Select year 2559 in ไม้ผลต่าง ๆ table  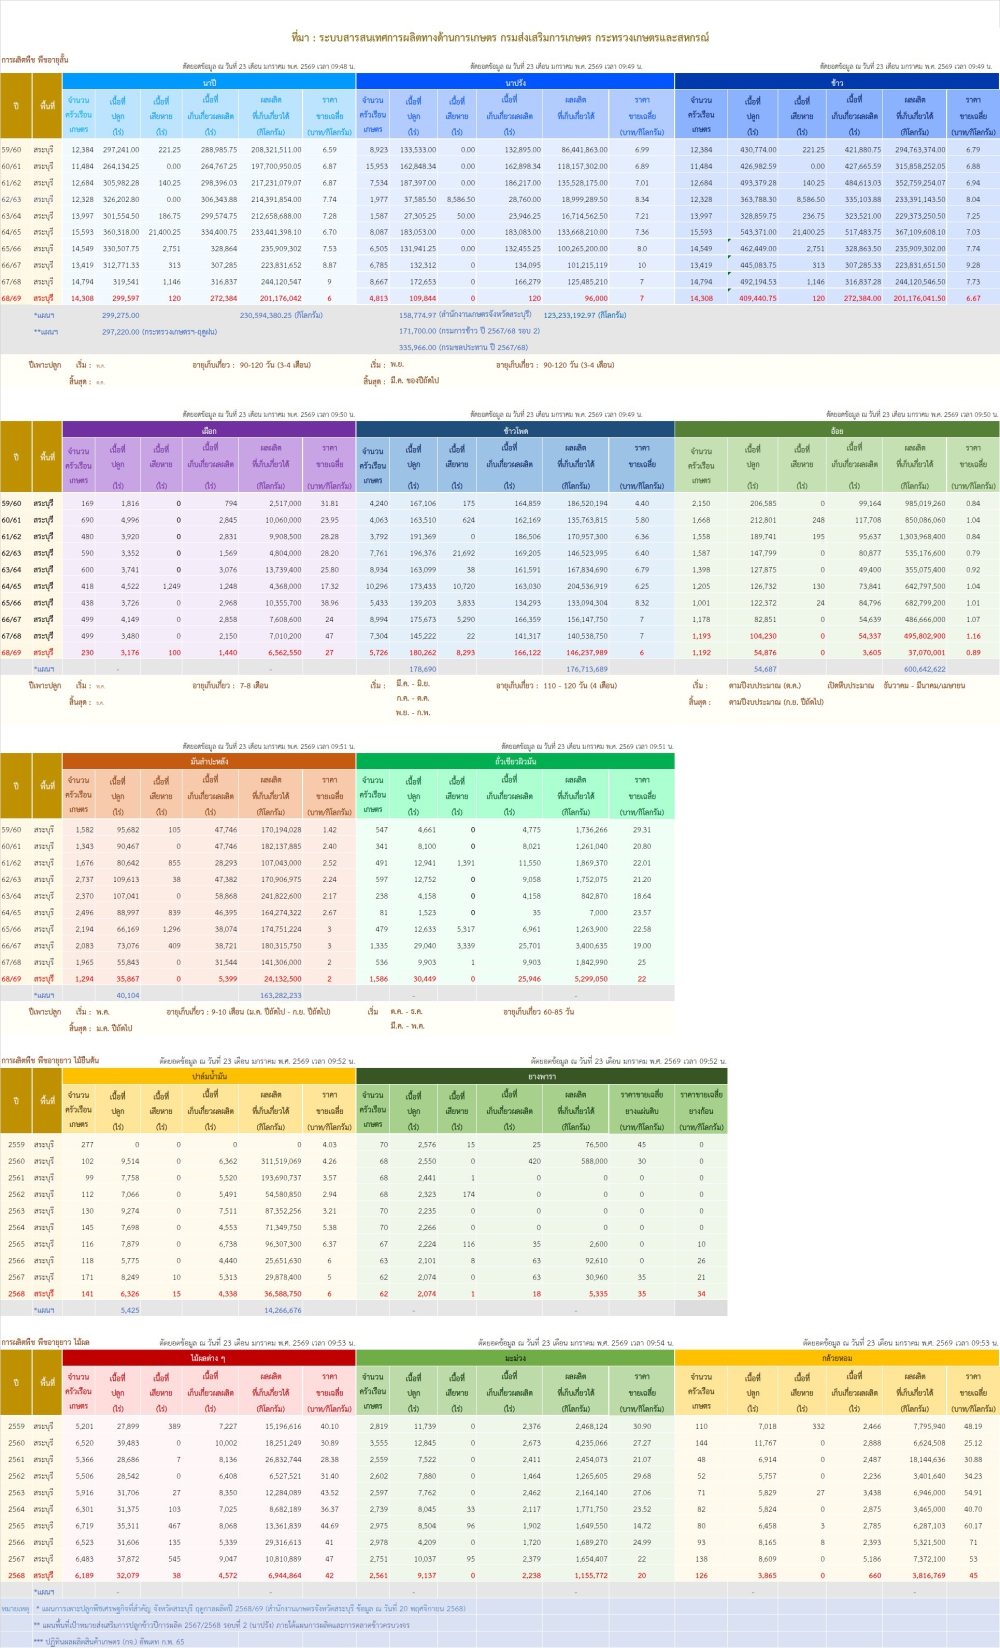pyautogui.click(x=16, y=1426)
